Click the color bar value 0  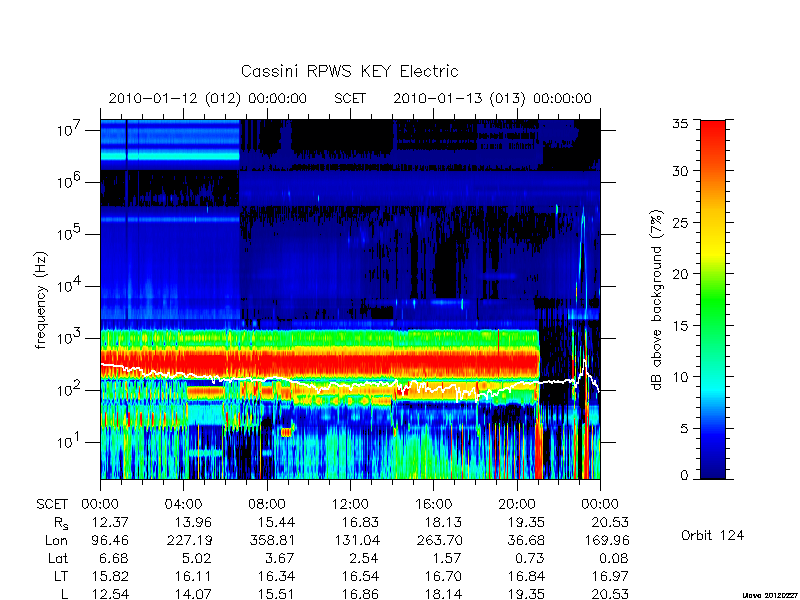click(684, 475)
